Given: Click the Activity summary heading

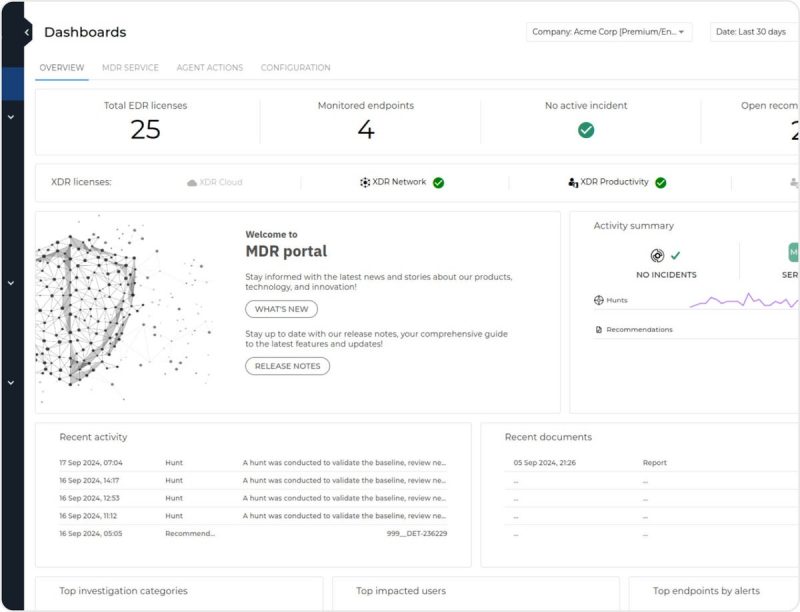Looking at the screenshot, I should 634,226.
